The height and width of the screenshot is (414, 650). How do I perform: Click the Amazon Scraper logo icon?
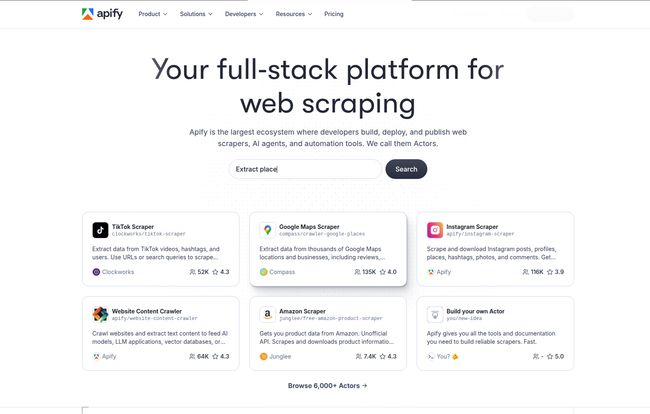click(x=267, y=315)
